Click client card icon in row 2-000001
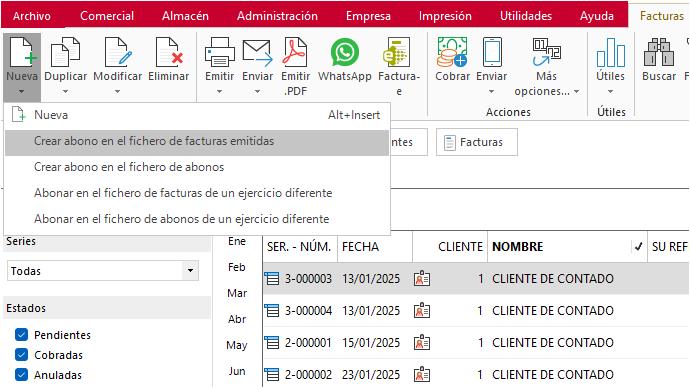Screen dimensions: 690x388 pos(422,343)
